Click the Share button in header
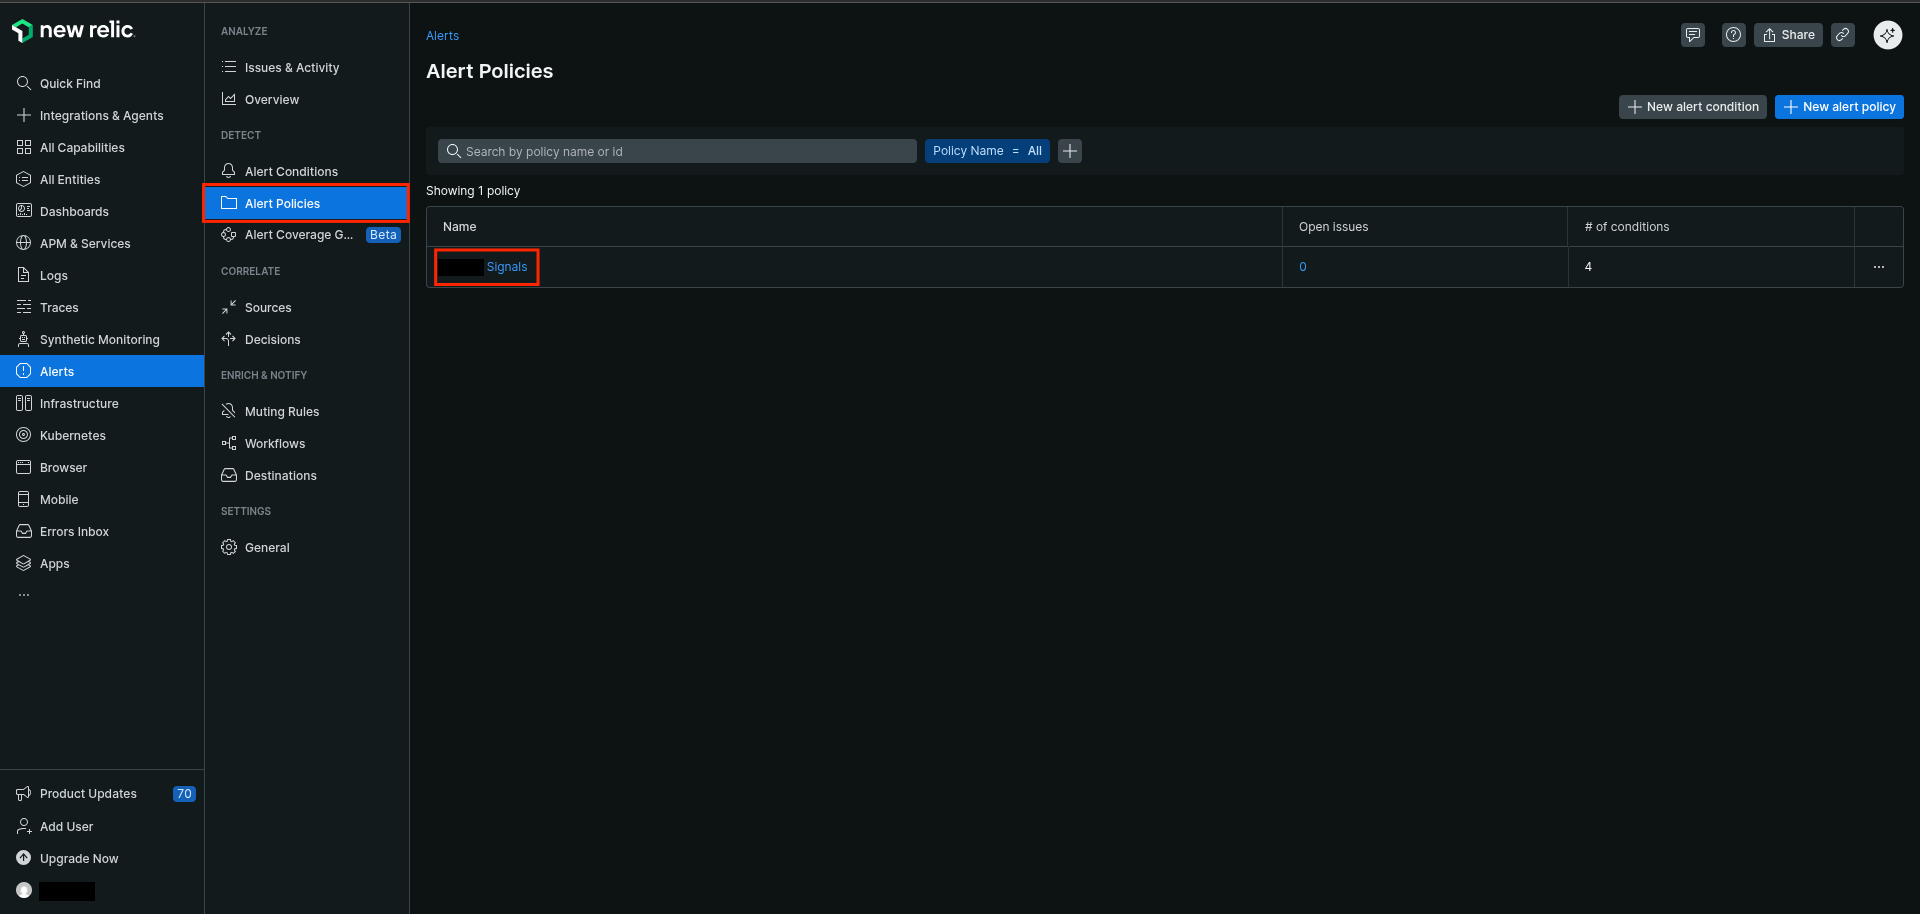Viewport: 1920px width, 914px height. [1787, 35]
